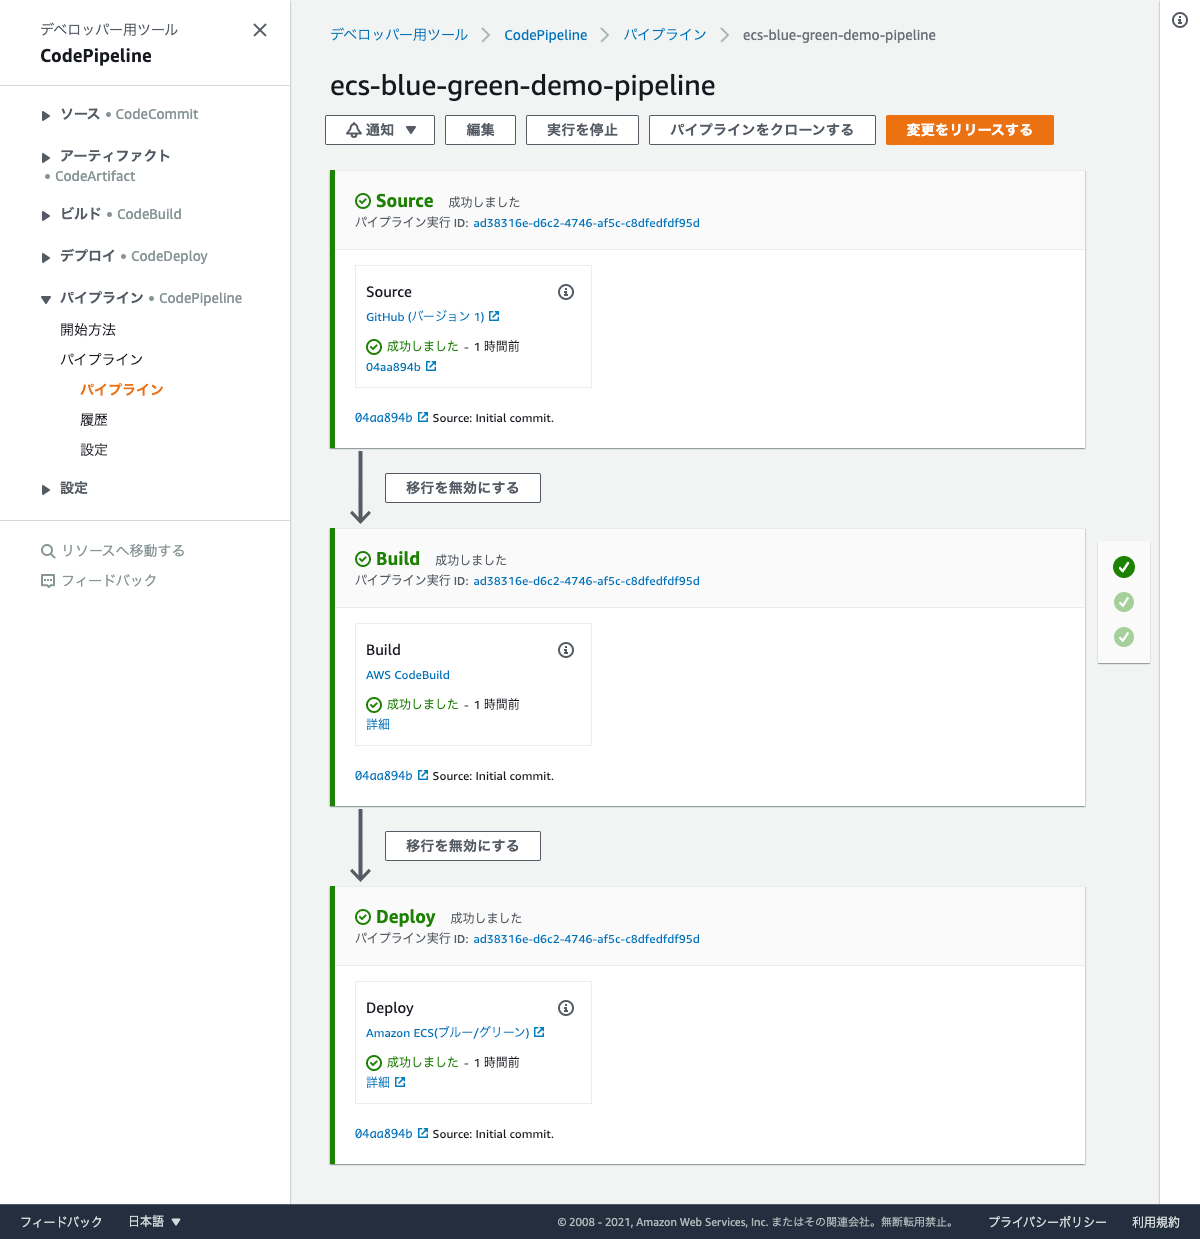Open 利用規約 in footer

(x=1156, y=1222)
